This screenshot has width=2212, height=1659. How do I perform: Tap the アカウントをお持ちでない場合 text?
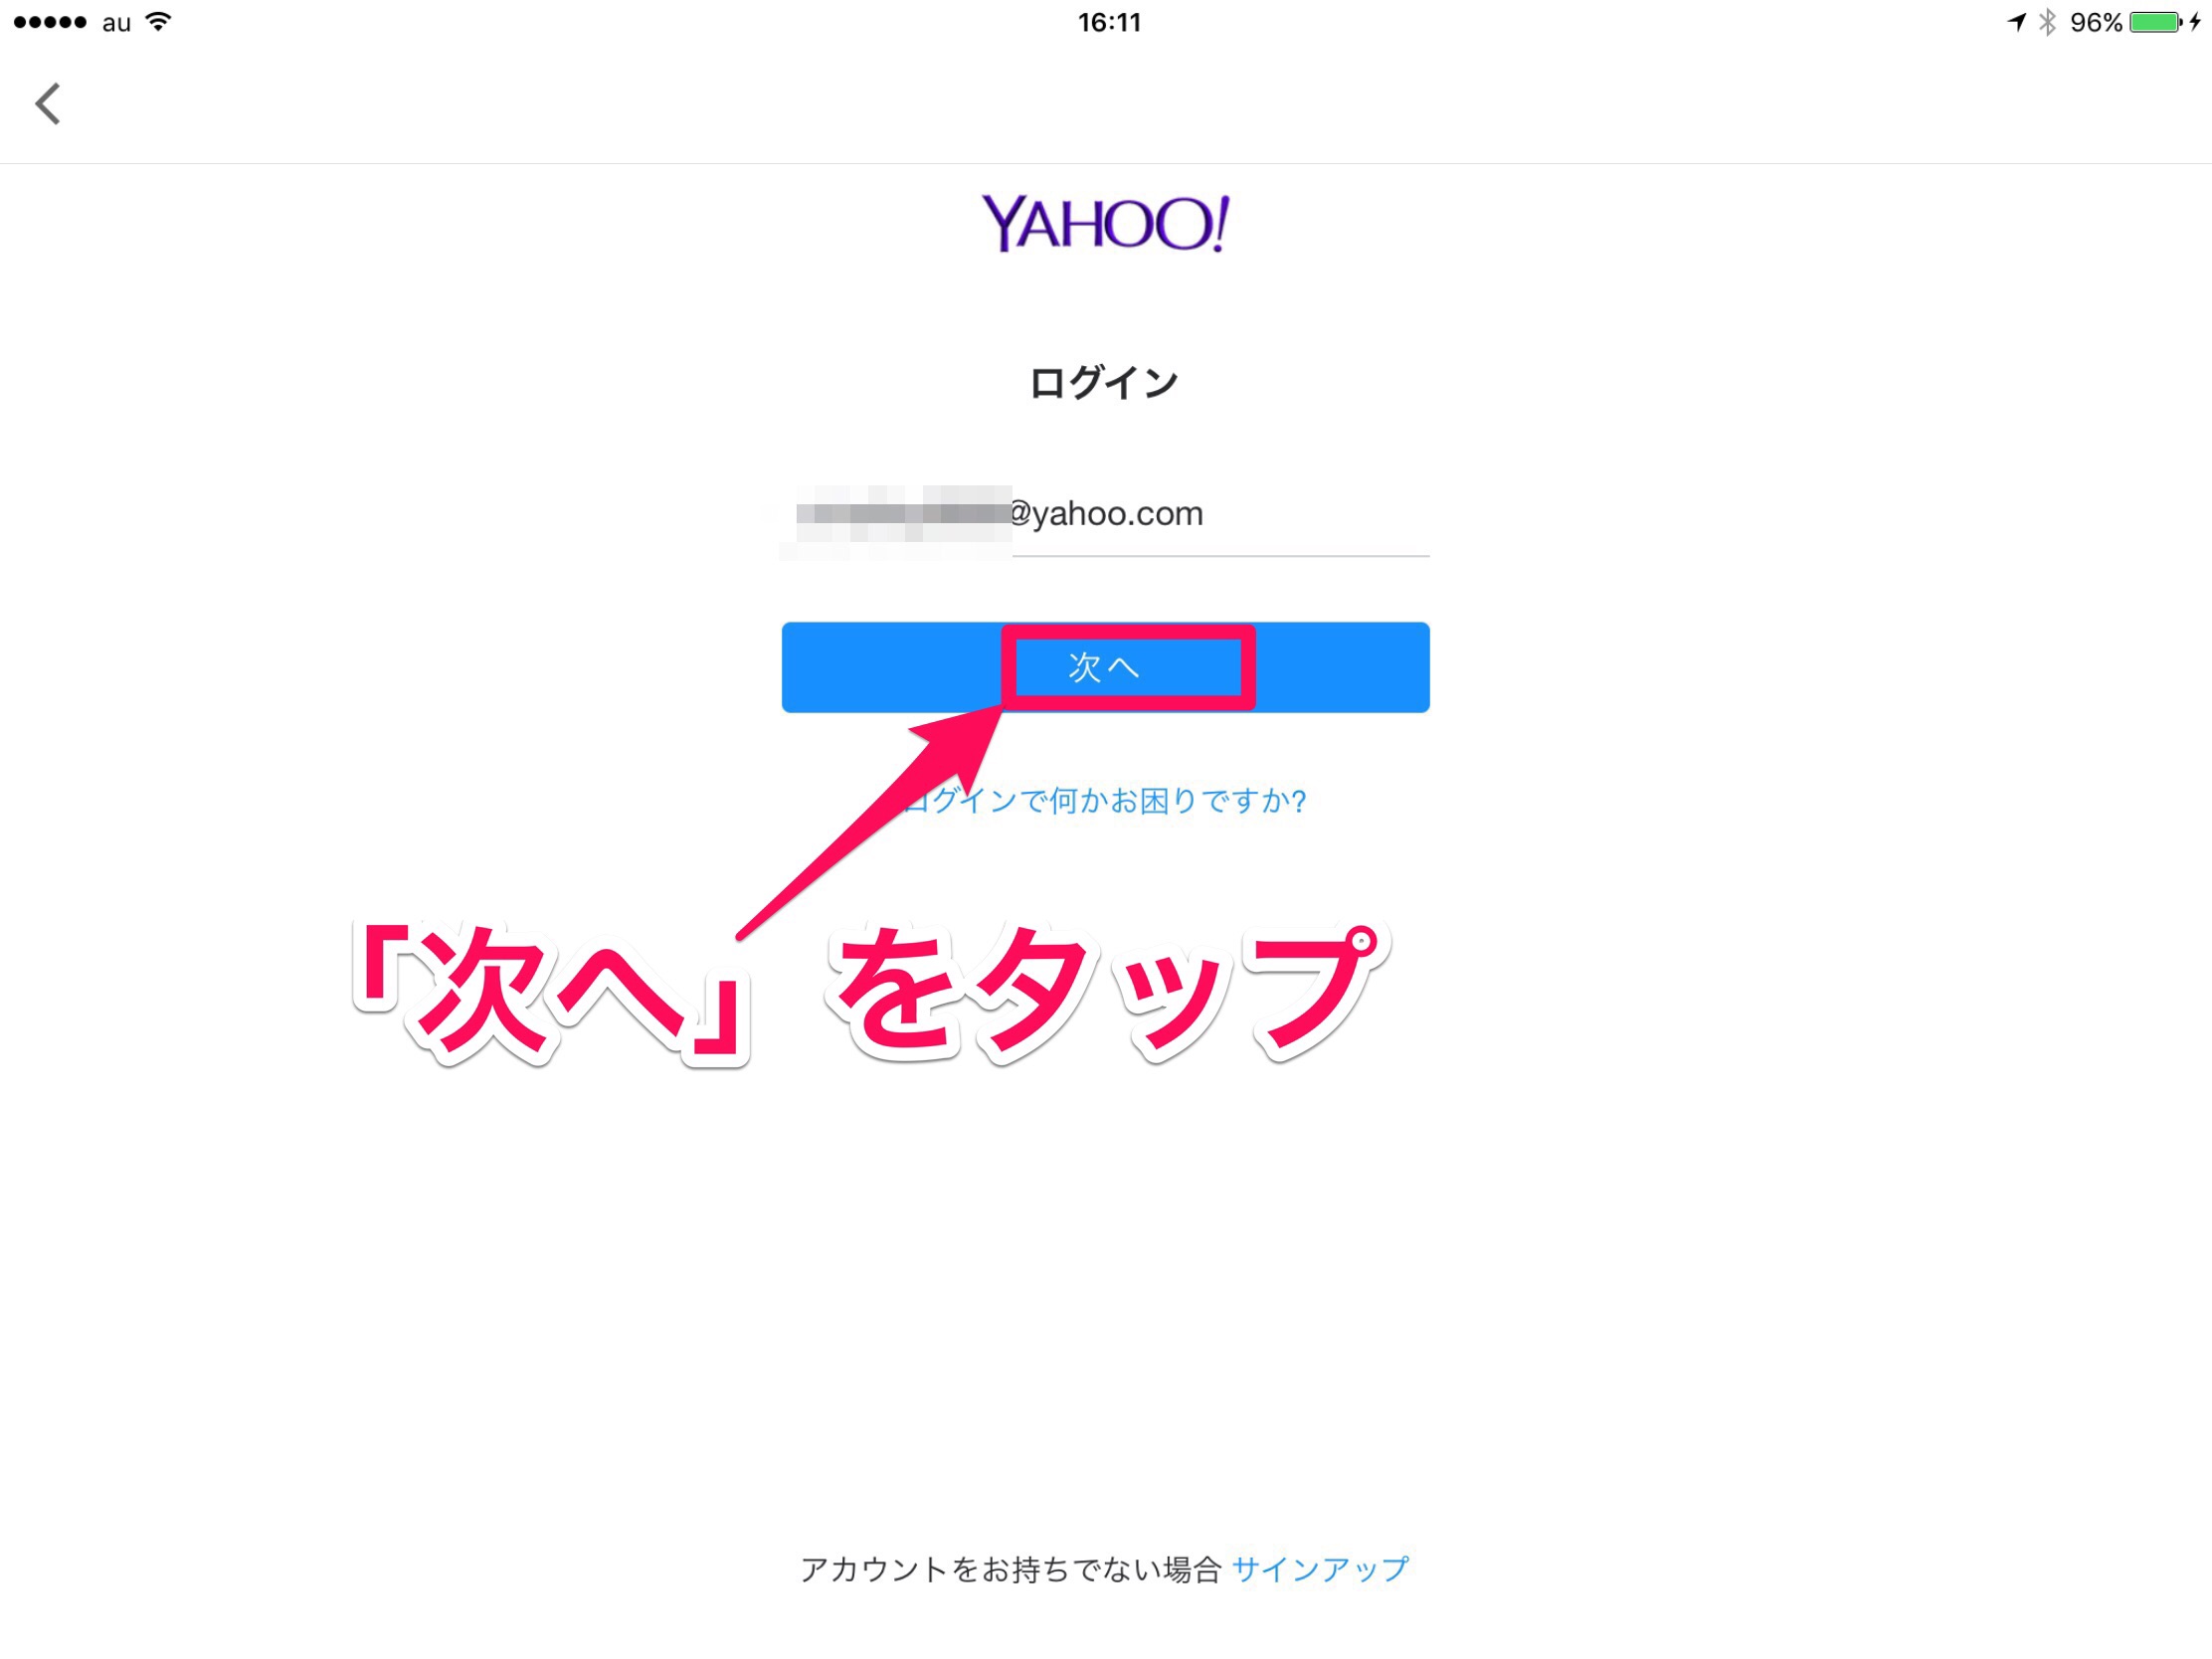(1010, 1569)
